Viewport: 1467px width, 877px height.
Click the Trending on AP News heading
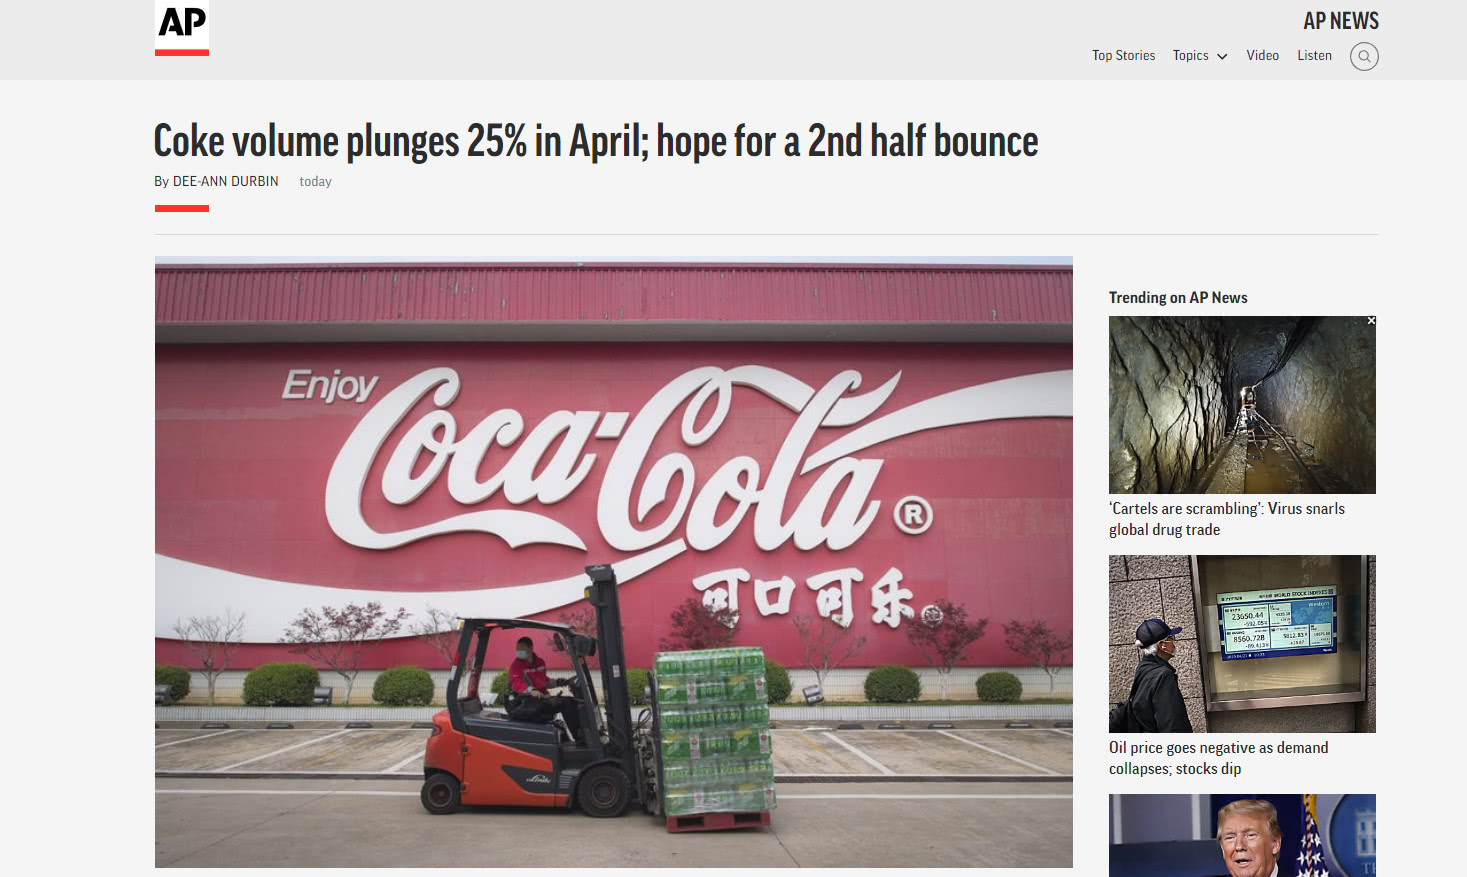point(1178,297)
